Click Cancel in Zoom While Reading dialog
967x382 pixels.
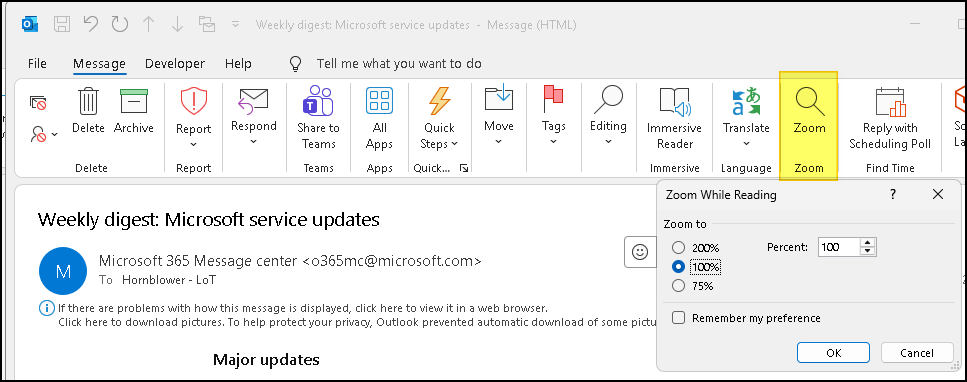point(917,353)
